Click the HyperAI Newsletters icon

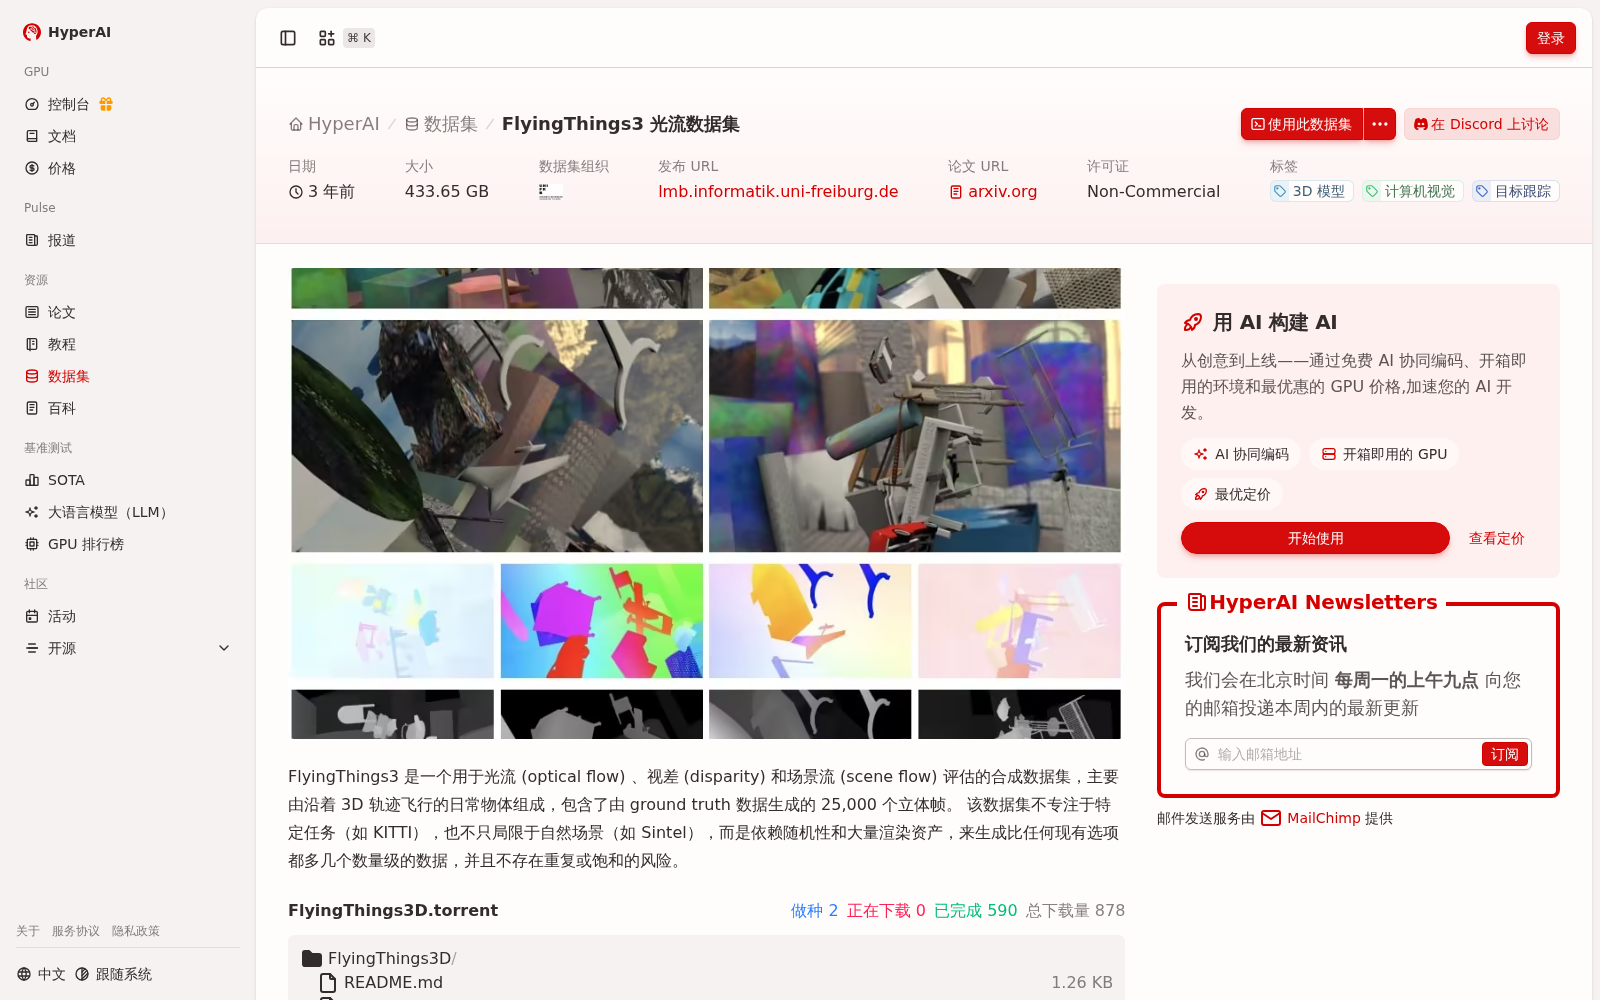(1196, 602)
